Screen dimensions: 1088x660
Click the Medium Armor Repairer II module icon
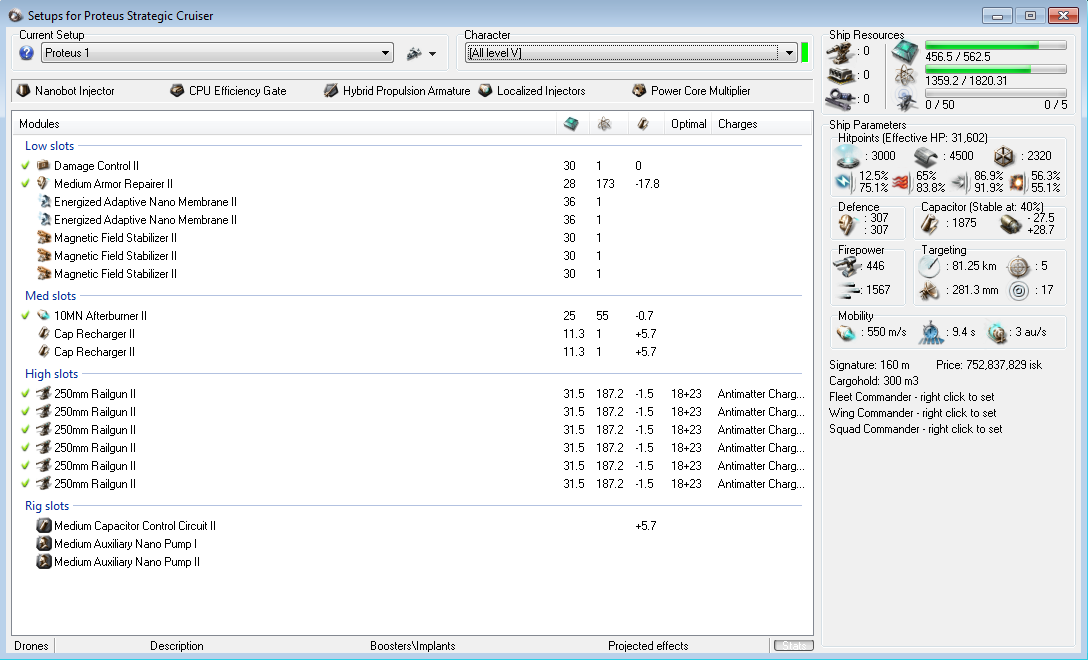(x=44, y=183)
